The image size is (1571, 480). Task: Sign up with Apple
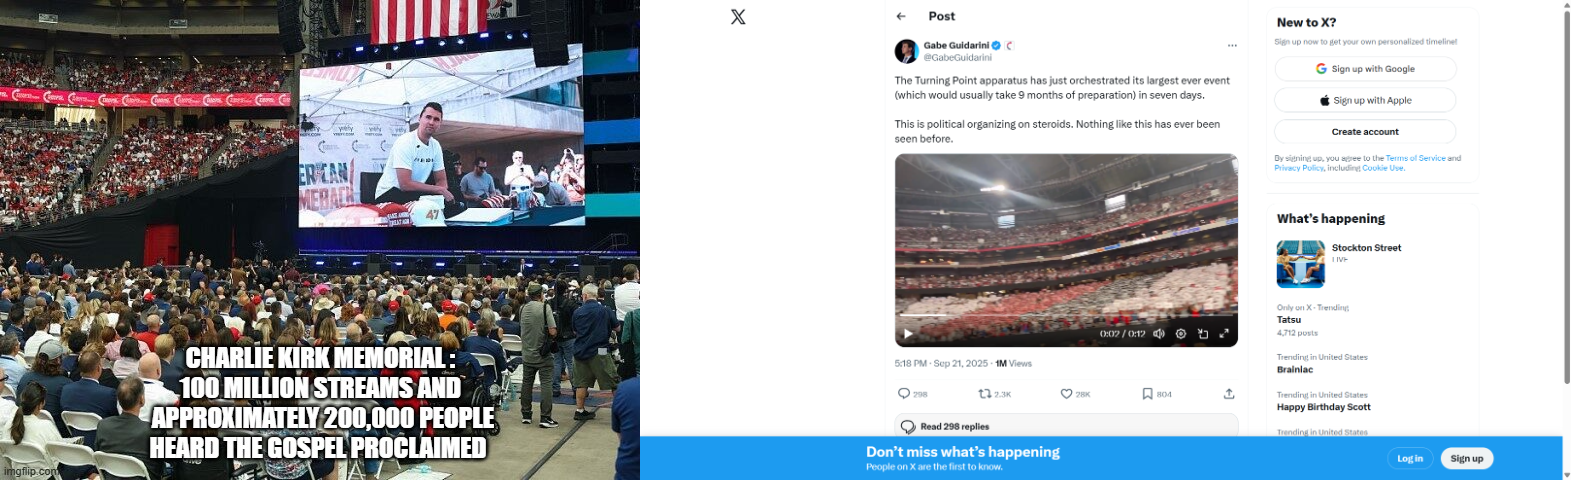(1365, 100)
